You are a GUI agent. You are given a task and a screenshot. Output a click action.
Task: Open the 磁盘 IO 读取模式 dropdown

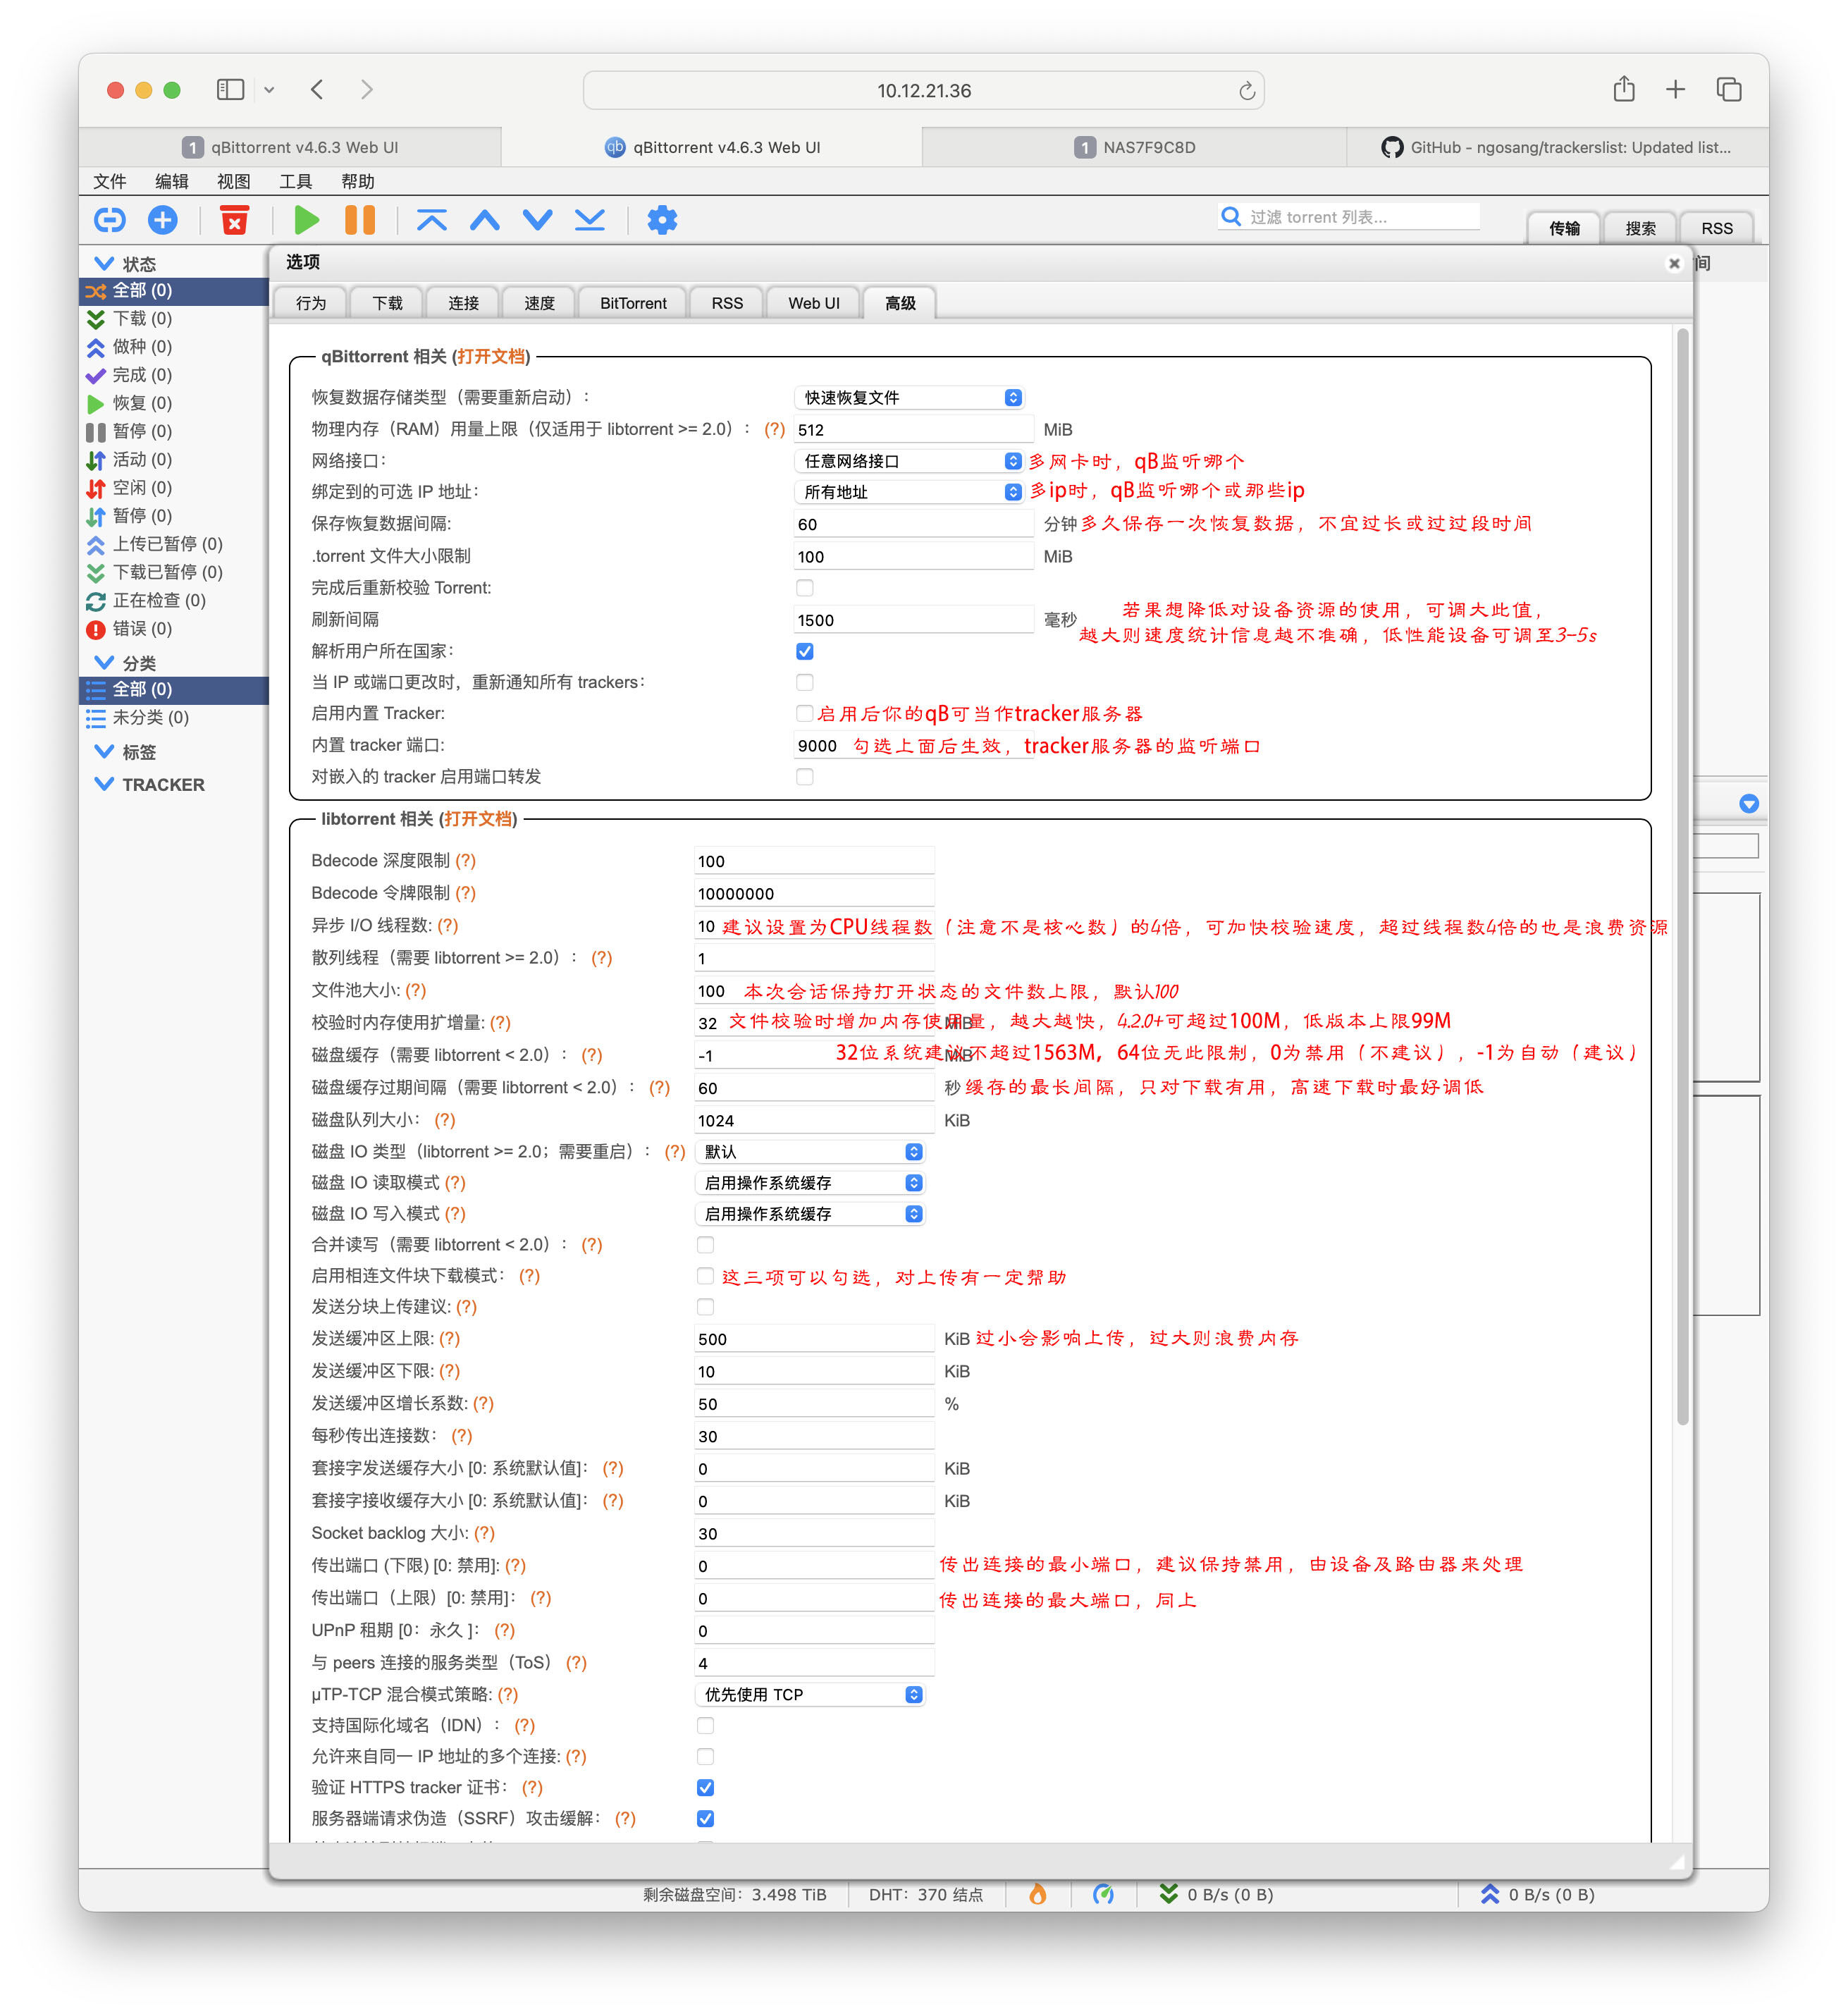810,1183
